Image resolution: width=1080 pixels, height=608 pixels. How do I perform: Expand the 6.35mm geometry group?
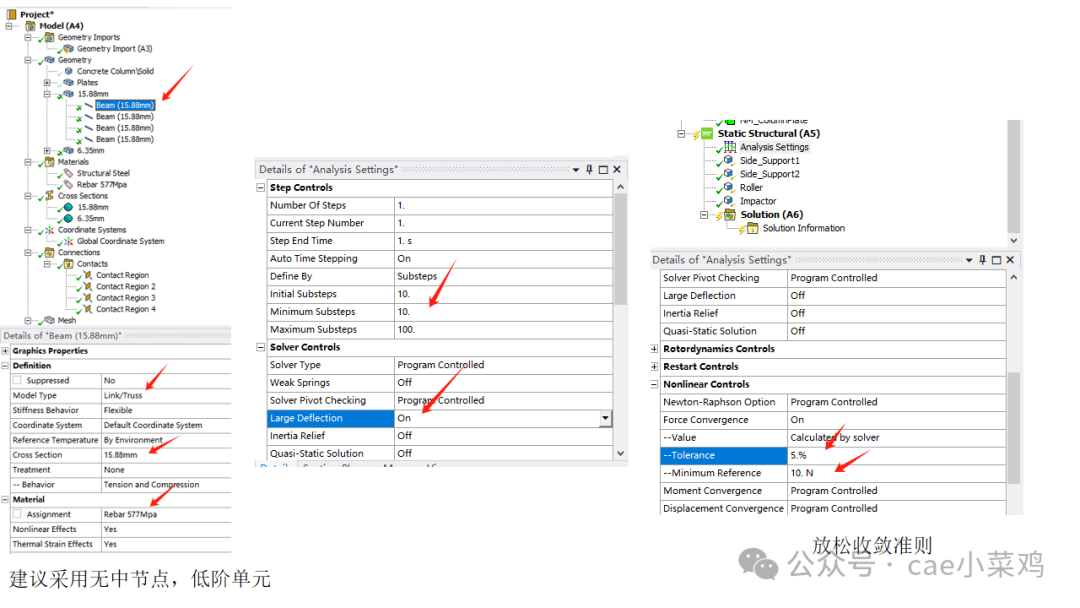[48, 150]
